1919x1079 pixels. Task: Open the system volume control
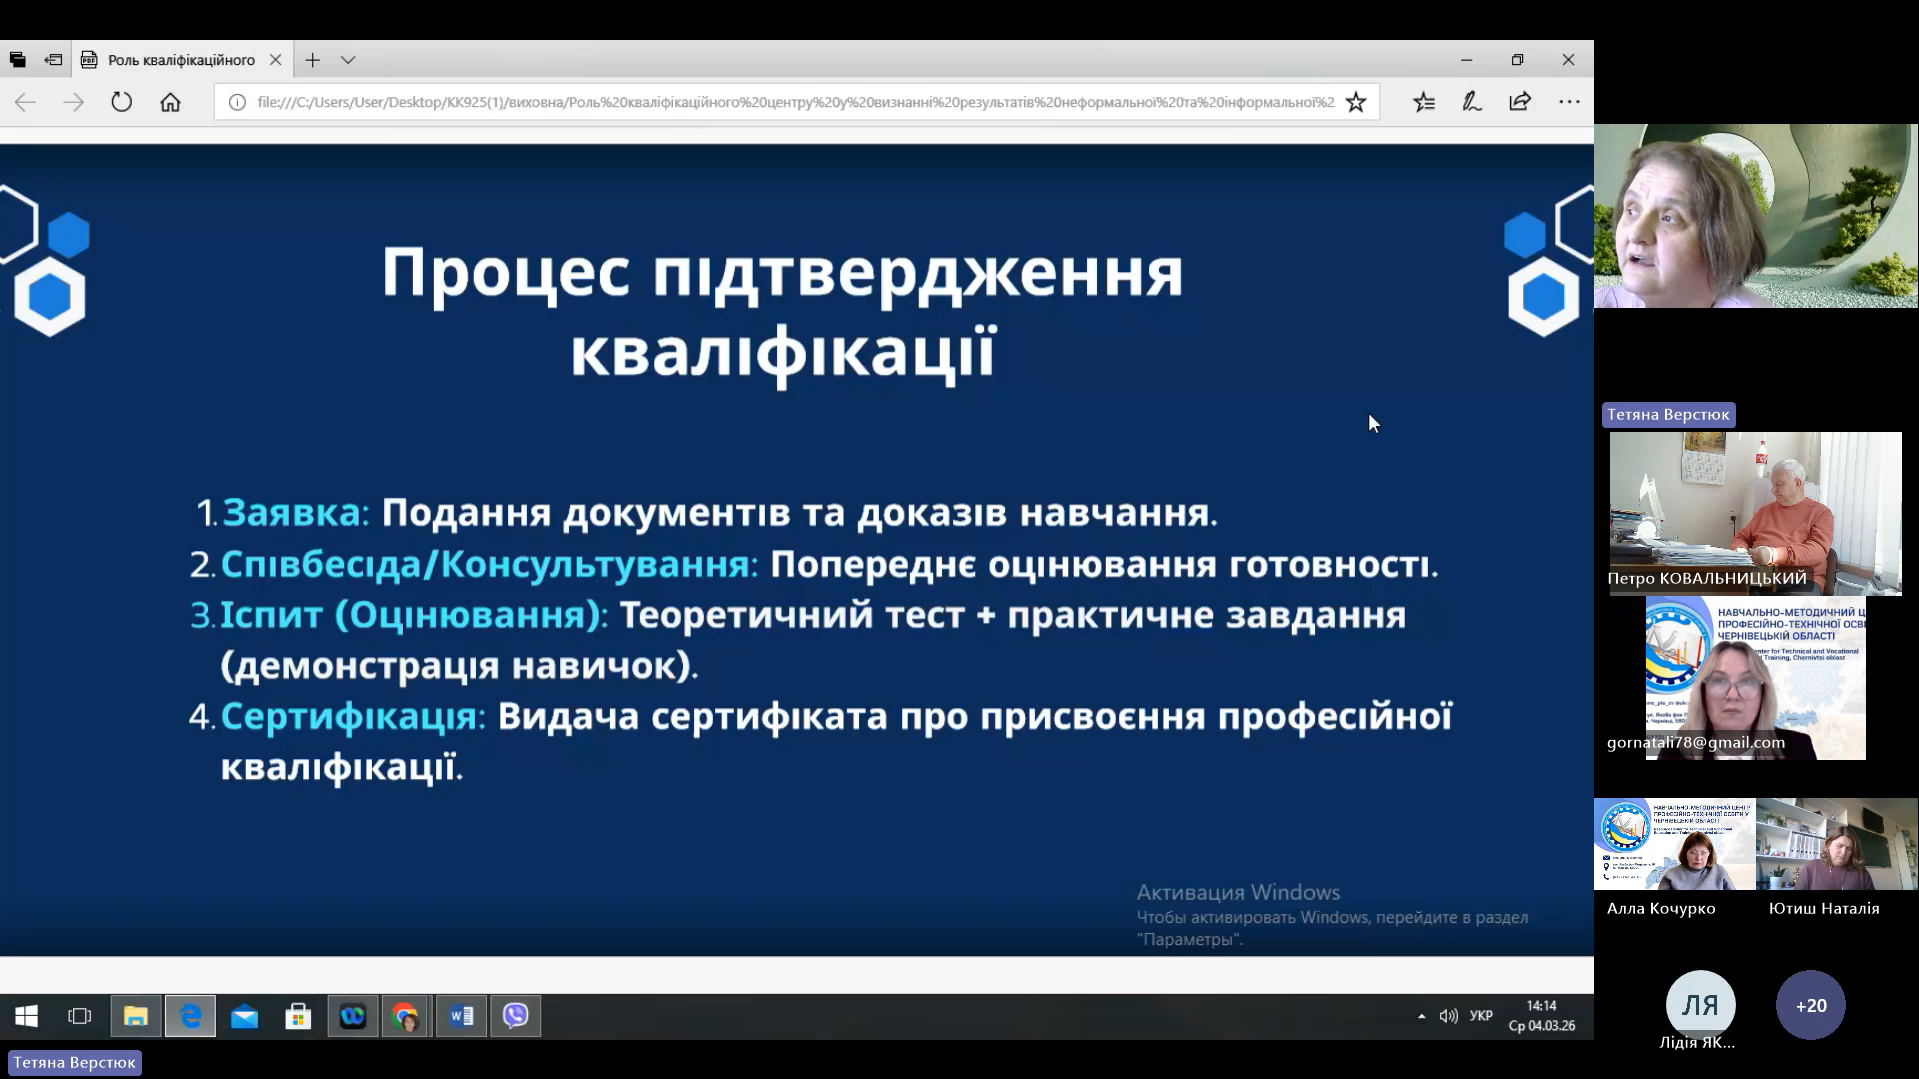(1448, 1016)
